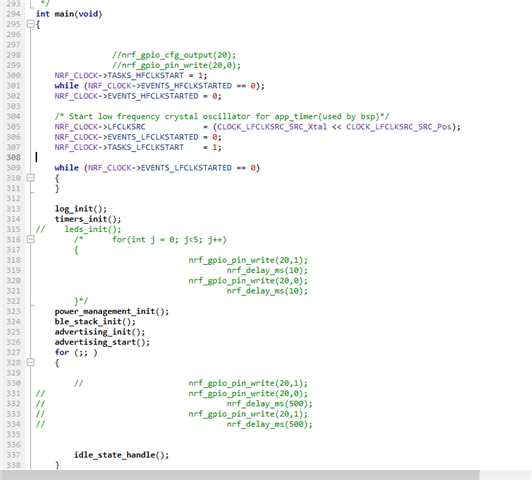This screenshot has height=480, width=532.
Task: Collapse the while loop block fold marker
Action: (31, 178)
